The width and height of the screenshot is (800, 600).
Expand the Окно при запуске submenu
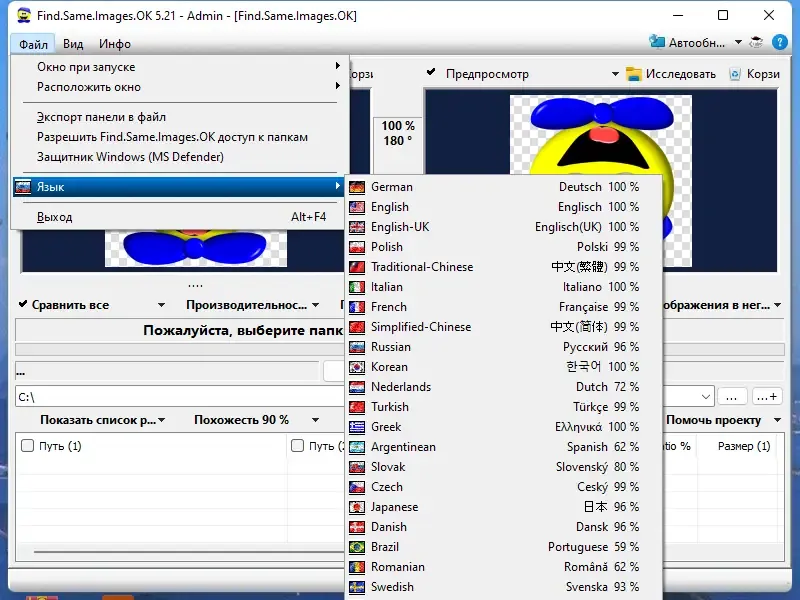179,67
